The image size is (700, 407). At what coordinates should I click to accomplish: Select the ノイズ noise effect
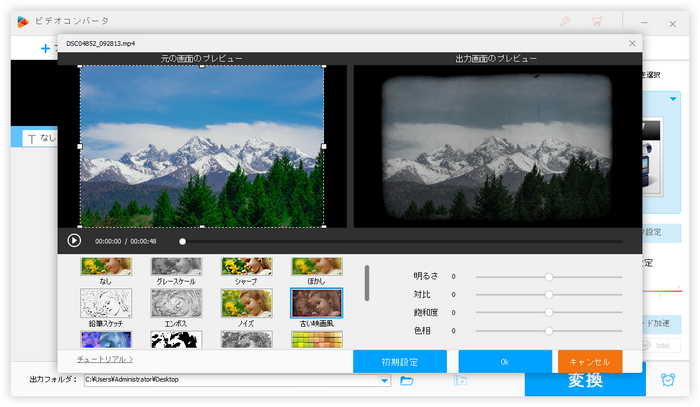pyautogui.click(x=246, y=302)
